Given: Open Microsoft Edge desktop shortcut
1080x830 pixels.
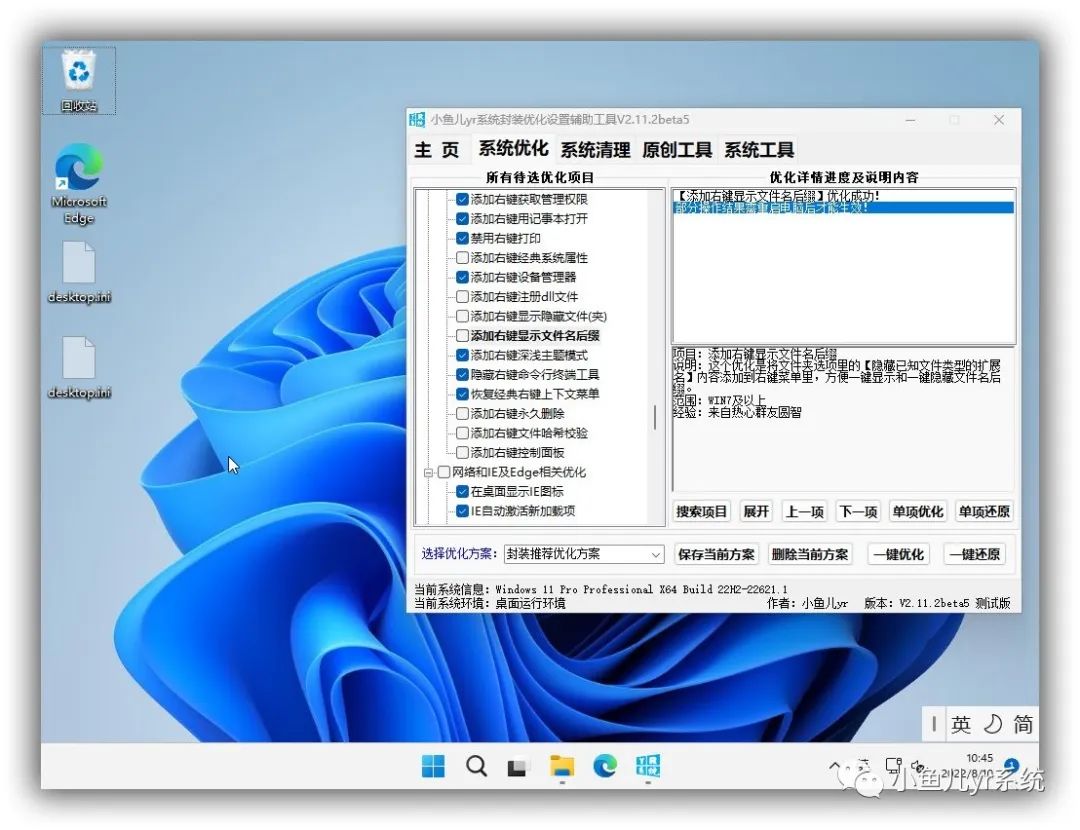Looking at the screenshot, I should [79, 183].
